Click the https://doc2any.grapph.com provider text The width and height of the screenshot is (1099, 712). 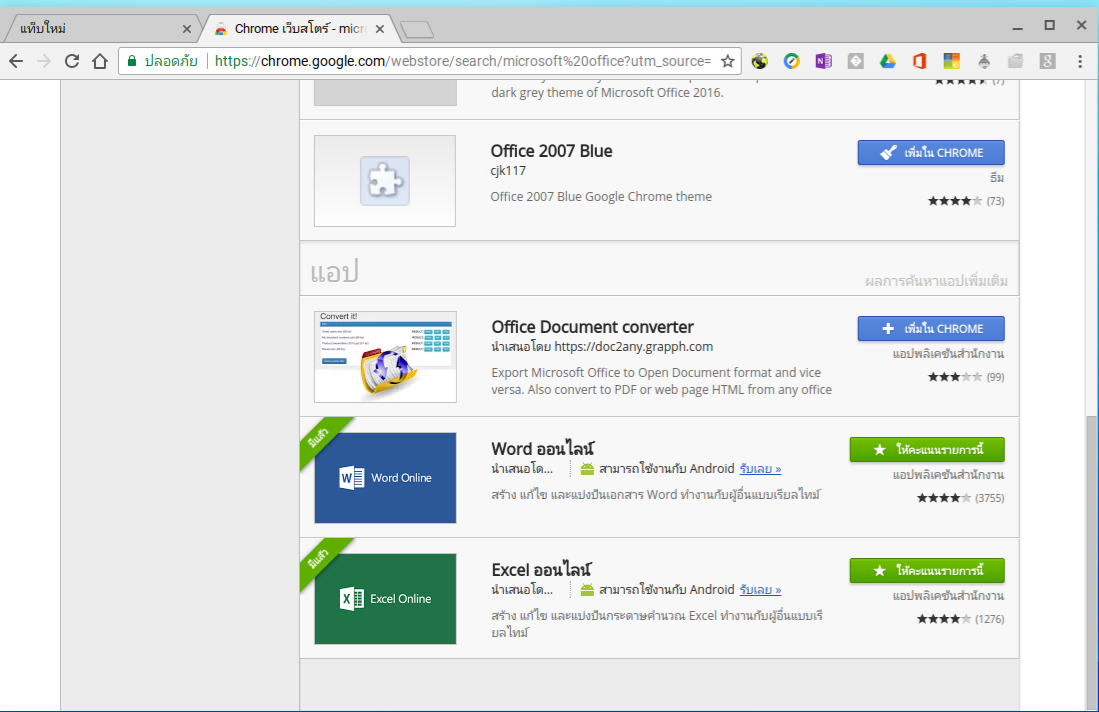click(x=634, y=347)
